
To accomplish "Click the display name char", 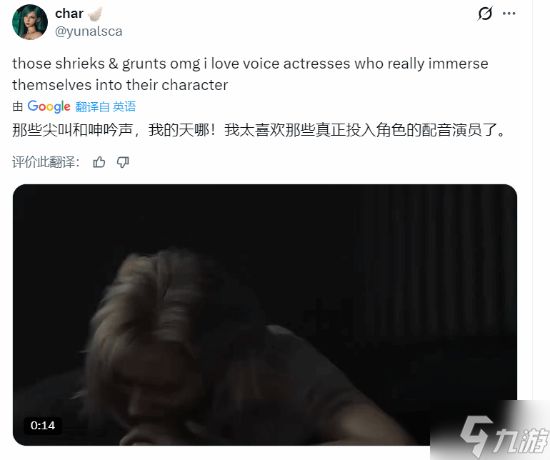I will pyautogui.click(x=69, y=14).
